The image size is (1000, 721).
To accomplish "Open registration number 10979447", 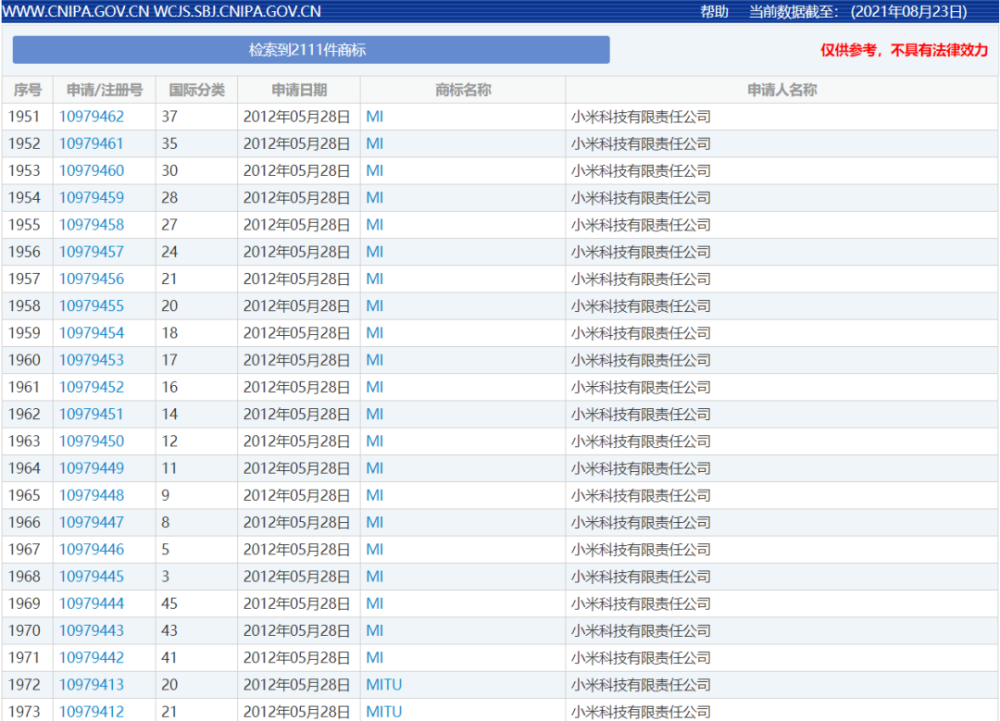I will [91, 522].
